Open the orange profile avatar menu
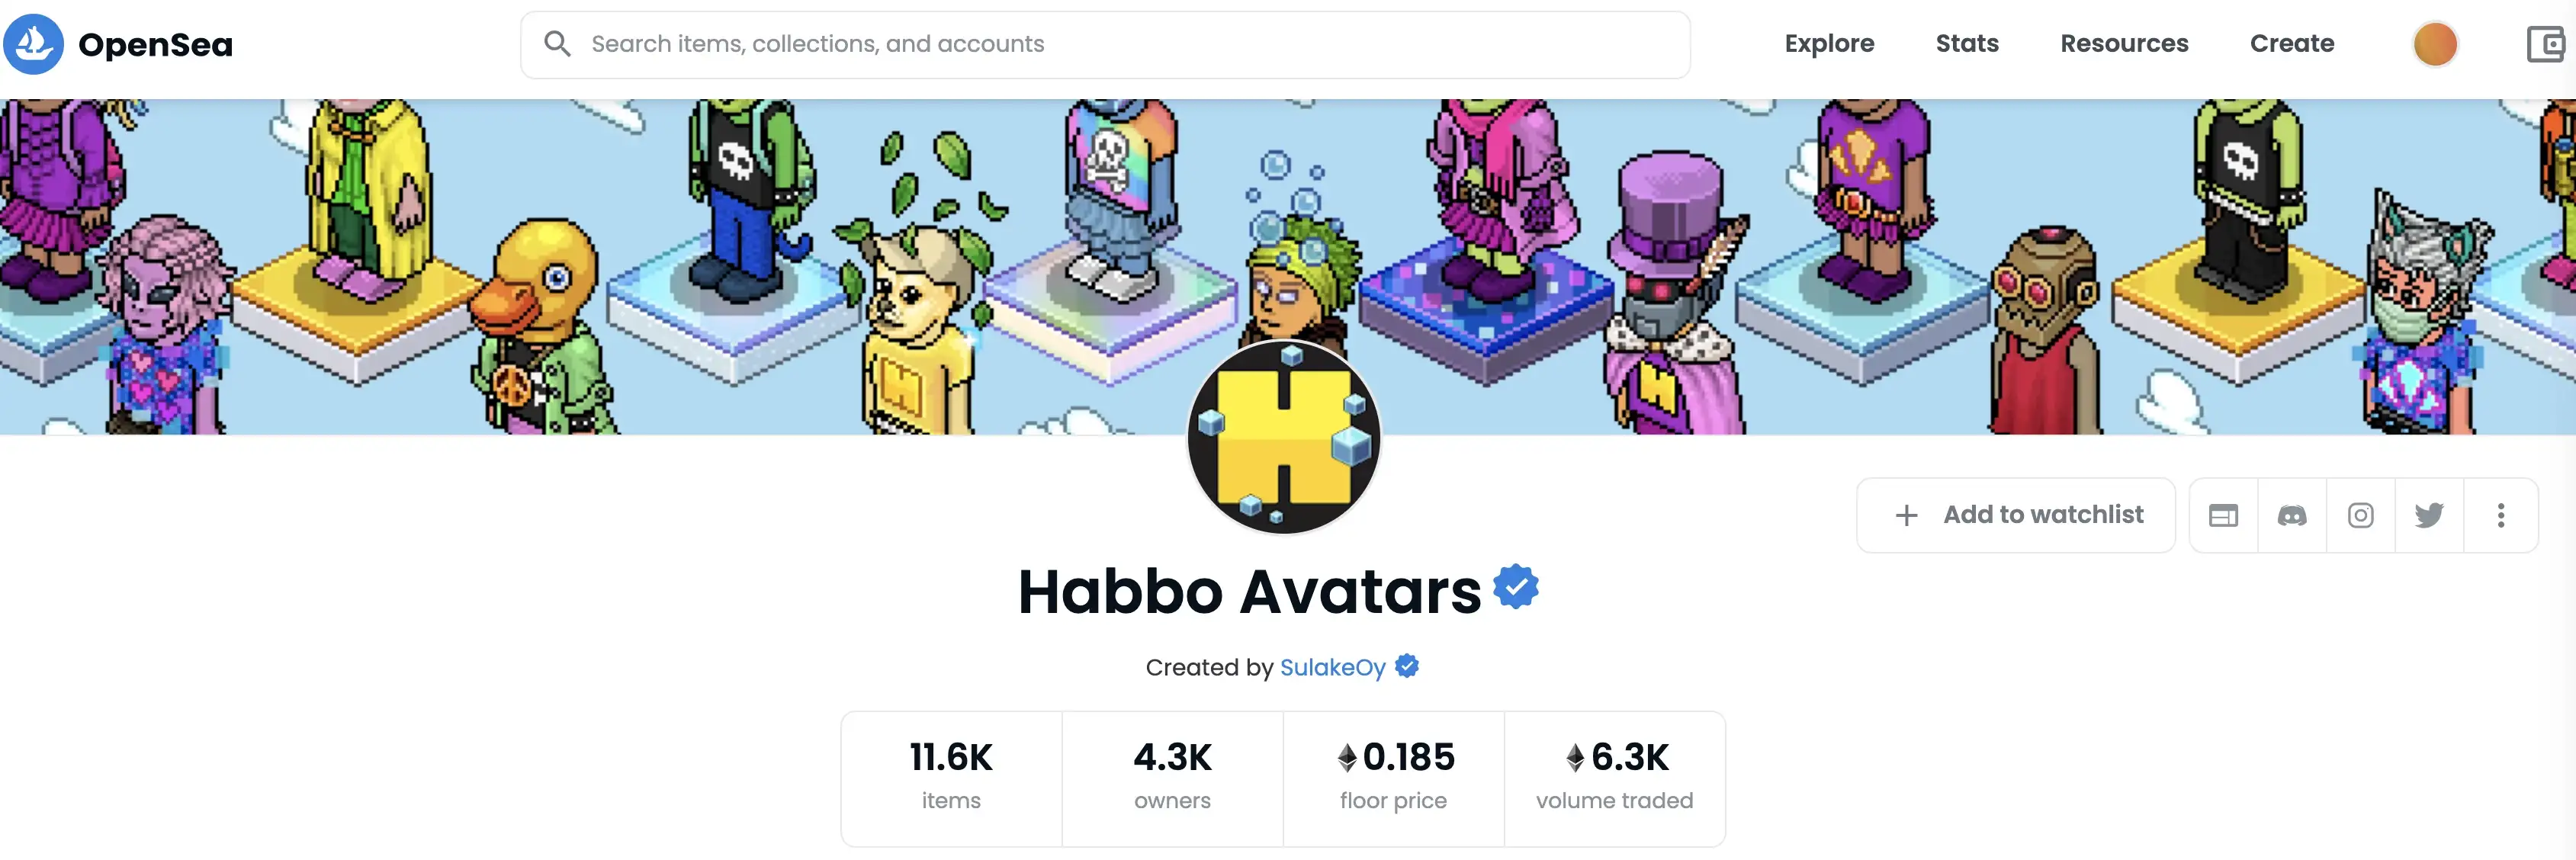The image size is (2576, 860). coord(2435,44)
